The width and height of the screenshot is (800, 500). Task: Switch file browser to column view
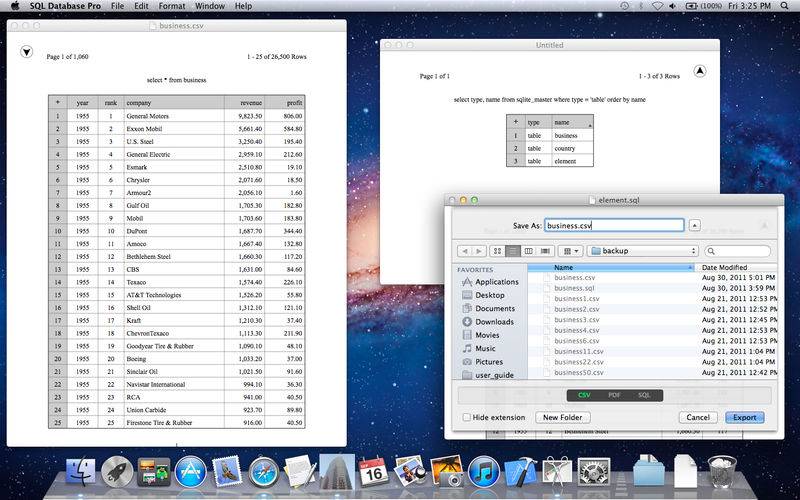tap(528, 251)
